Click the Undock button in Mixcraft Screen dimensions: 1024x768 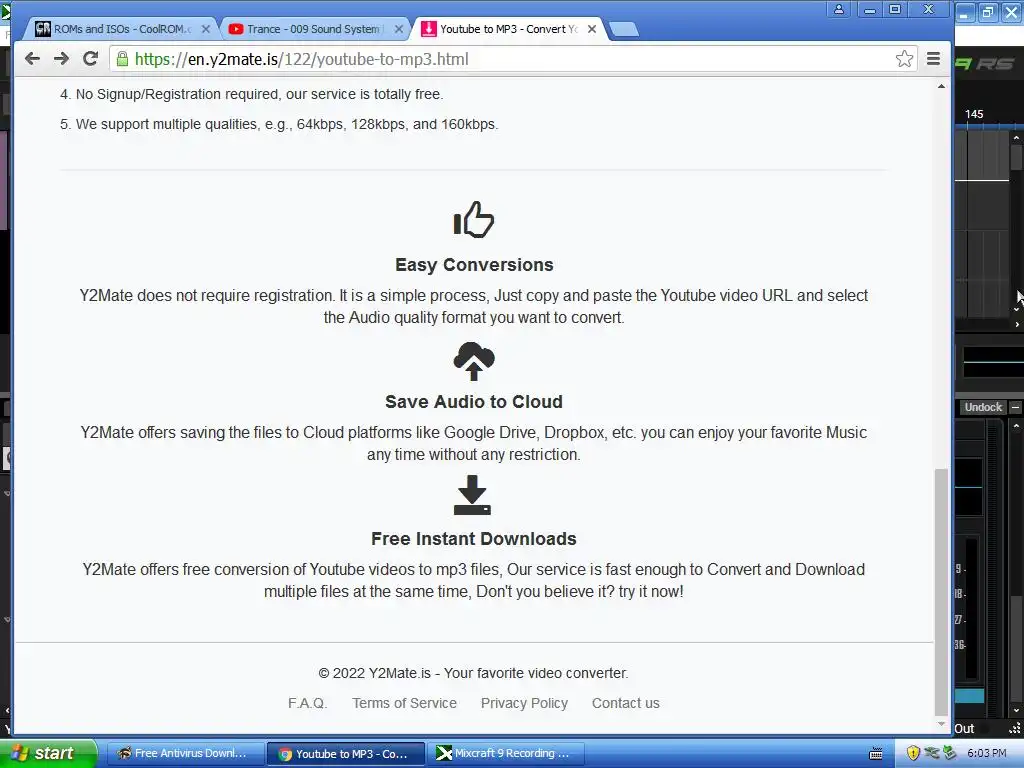pos(983,407)
